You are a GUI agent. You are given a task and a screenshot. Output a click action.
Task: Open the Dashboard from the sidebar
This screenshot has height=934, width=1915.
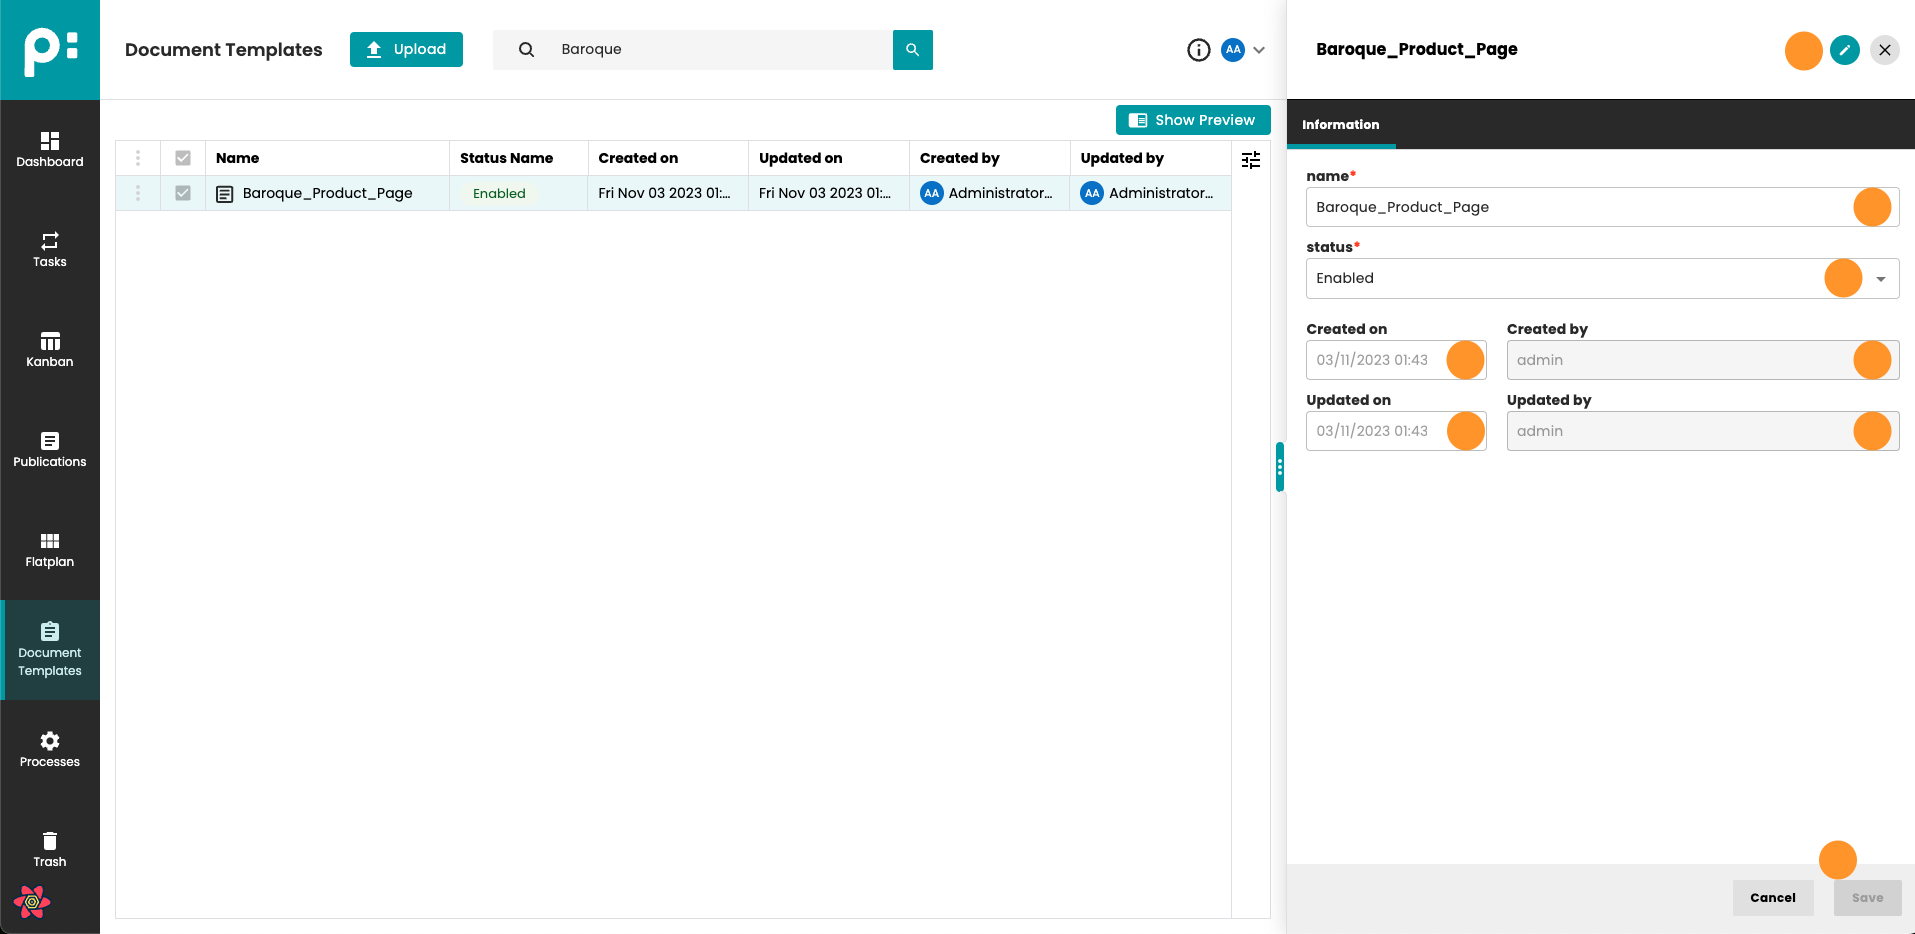click(49, 149)
